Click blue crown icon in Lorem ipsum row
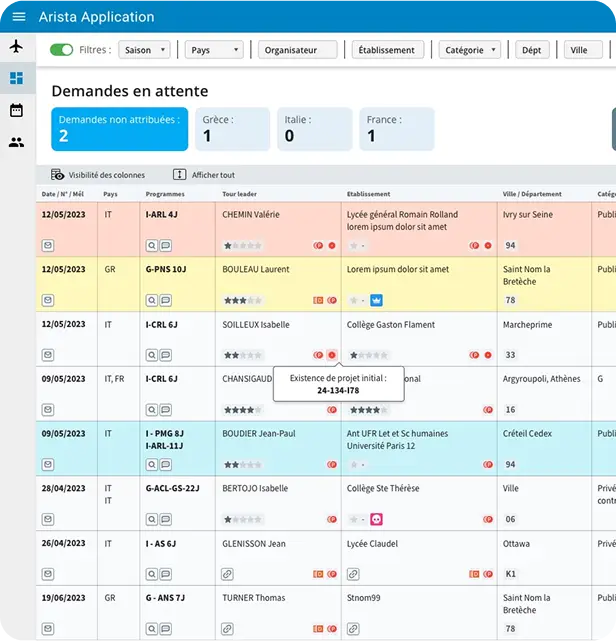 point(376,300)
